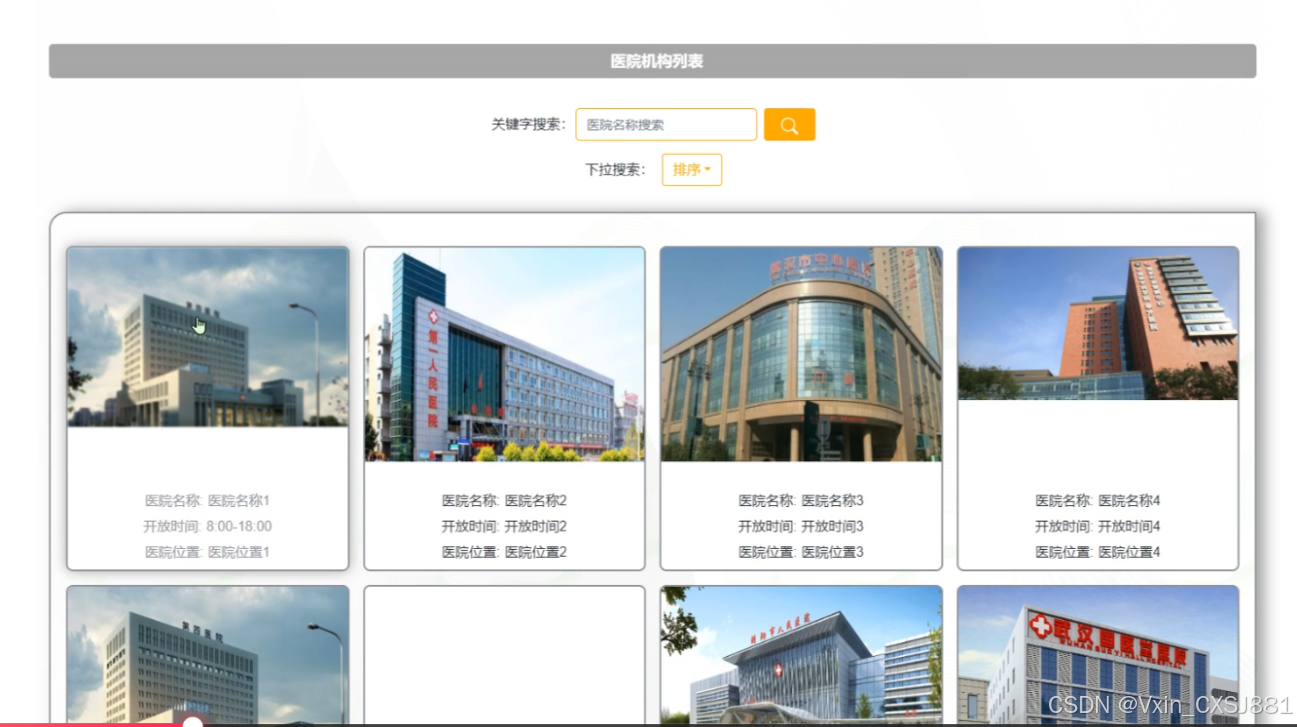Click the orange magnifier search button
This screenshot has width=1297, height=727.
pyautogui.click(x=789, y=124)
